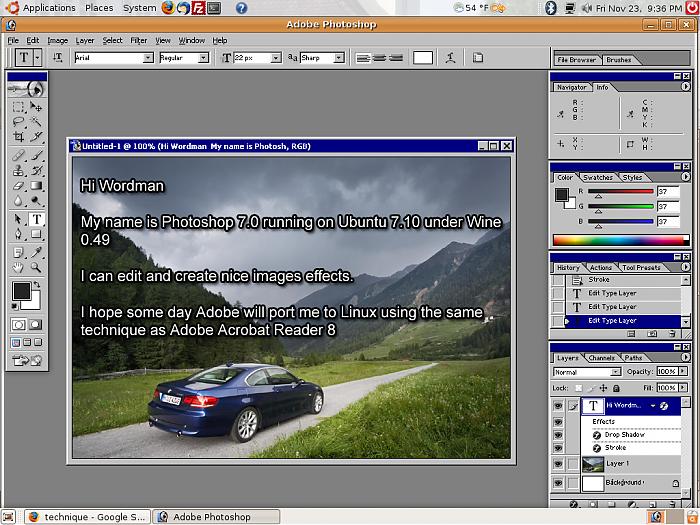Toggle visibility of Layer 1
The image size is (700, 525).
pos(558,464)
